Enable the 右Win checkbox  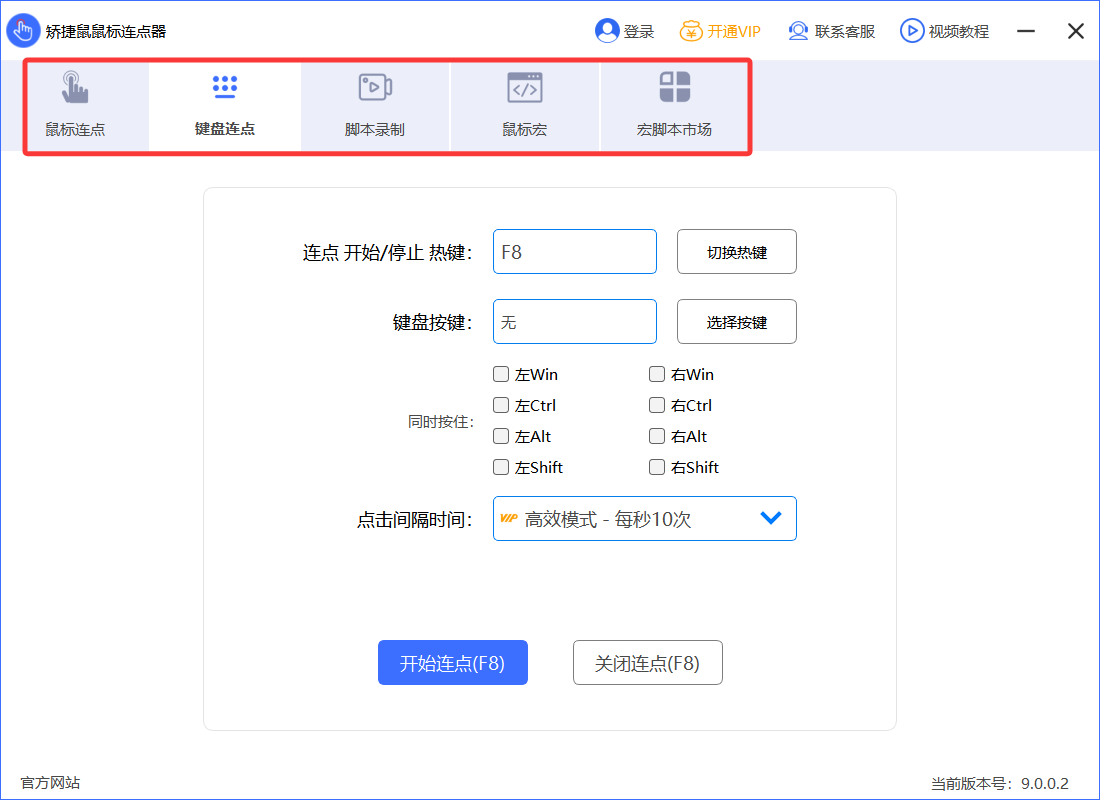(657, 374)
